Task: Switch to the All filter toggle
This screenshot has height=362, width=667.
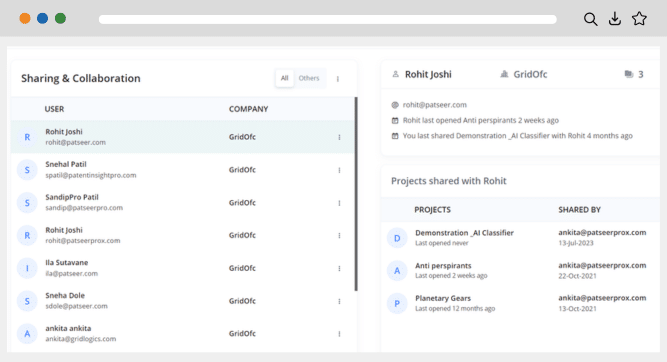Action: click(284, 78)
